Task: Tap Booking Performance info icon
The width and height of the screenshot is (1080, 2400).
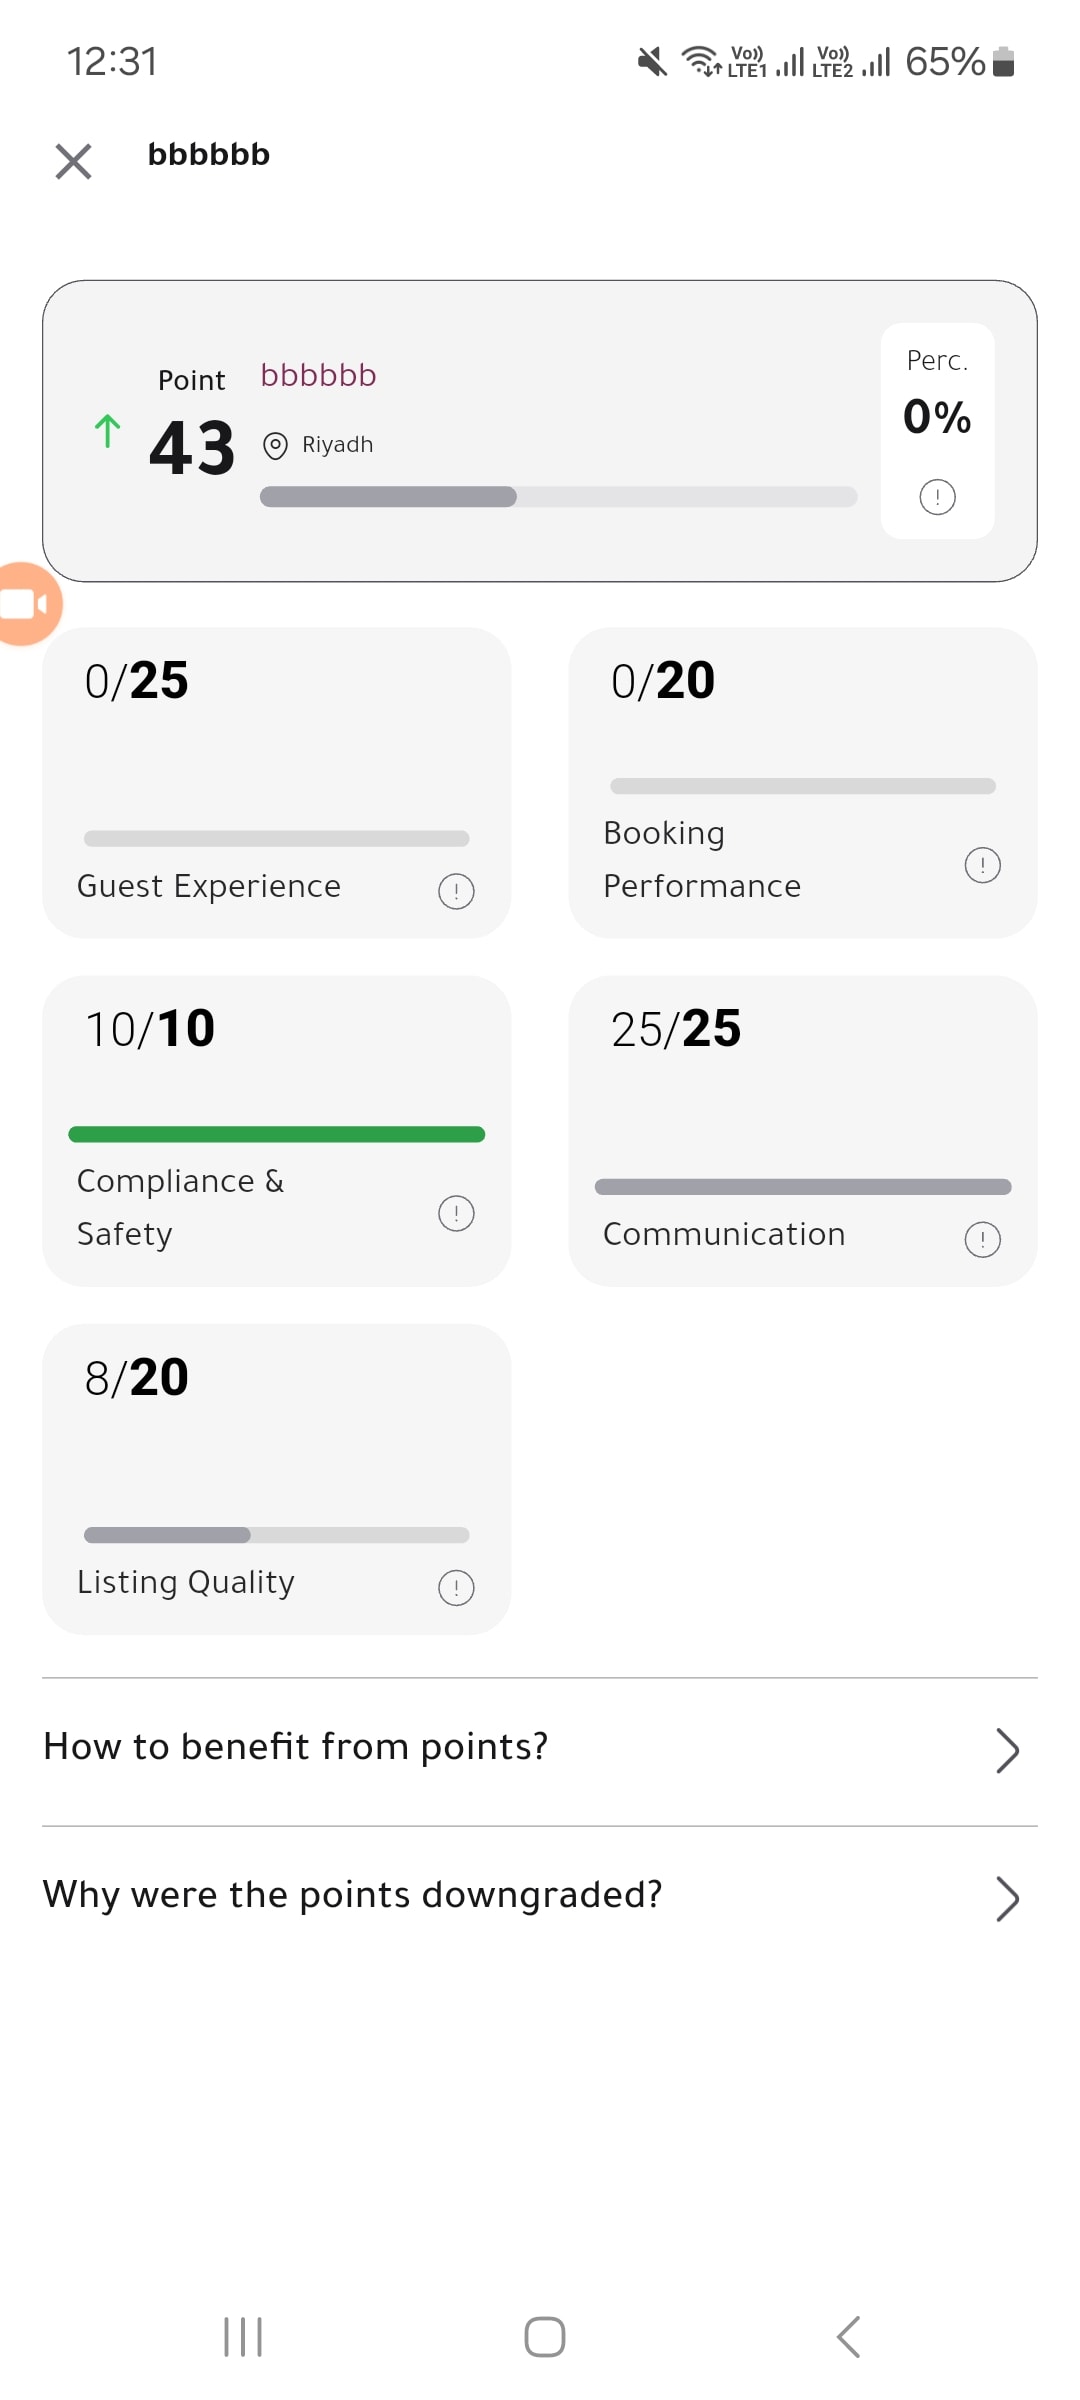Action: 982,865
